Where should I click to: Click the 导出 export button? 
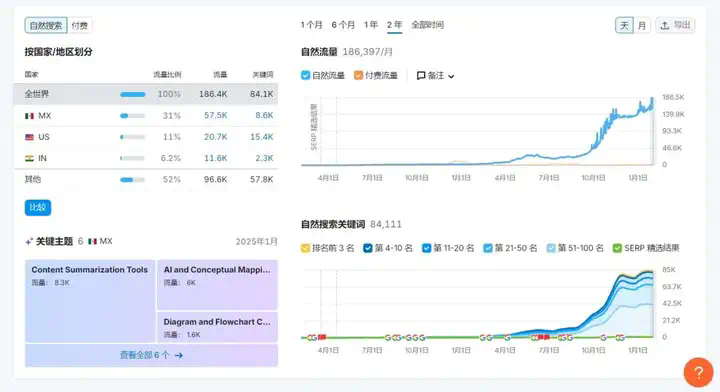pos(675,25)
